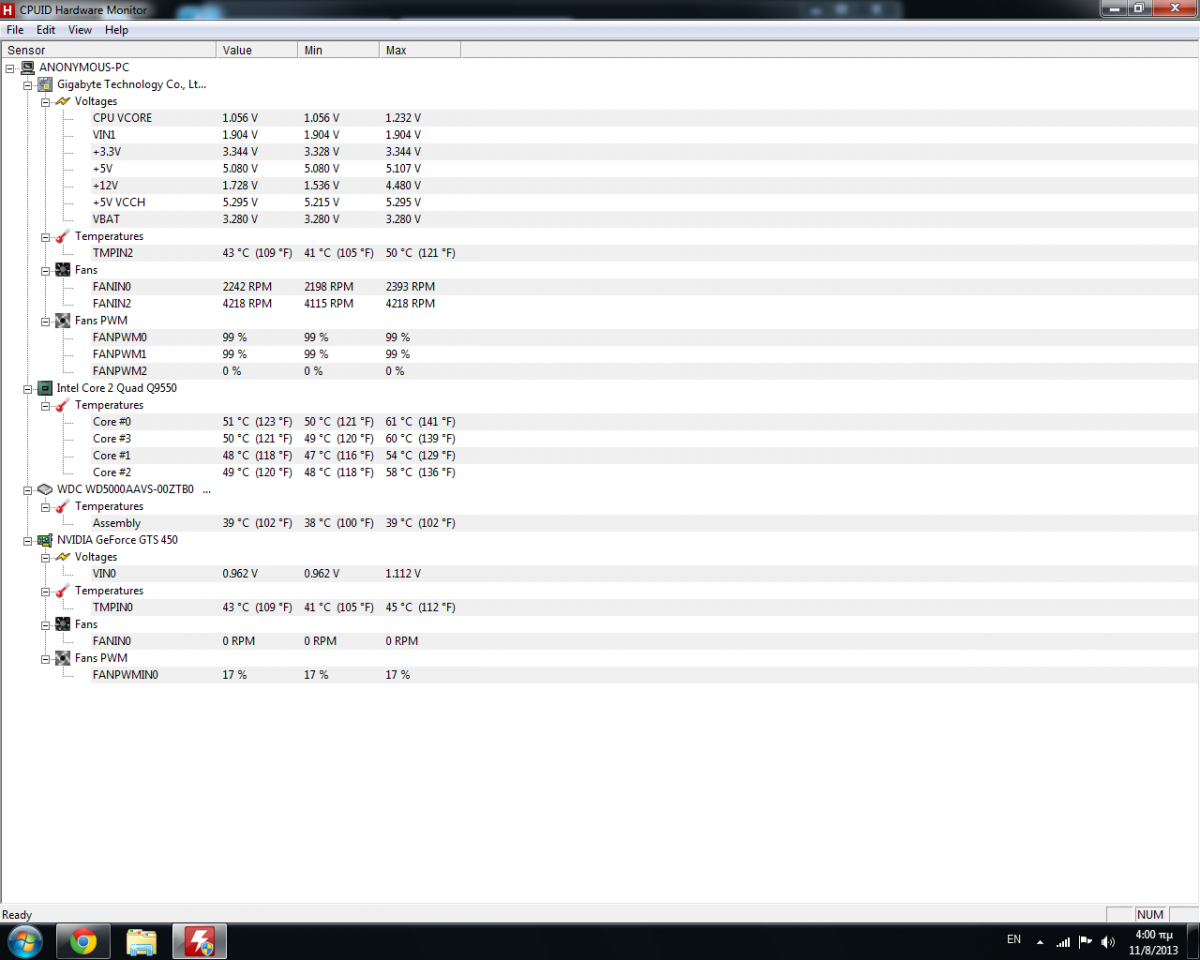
Task: Click the HWMonitor title bar app icon
Action: tap(9, 9)
